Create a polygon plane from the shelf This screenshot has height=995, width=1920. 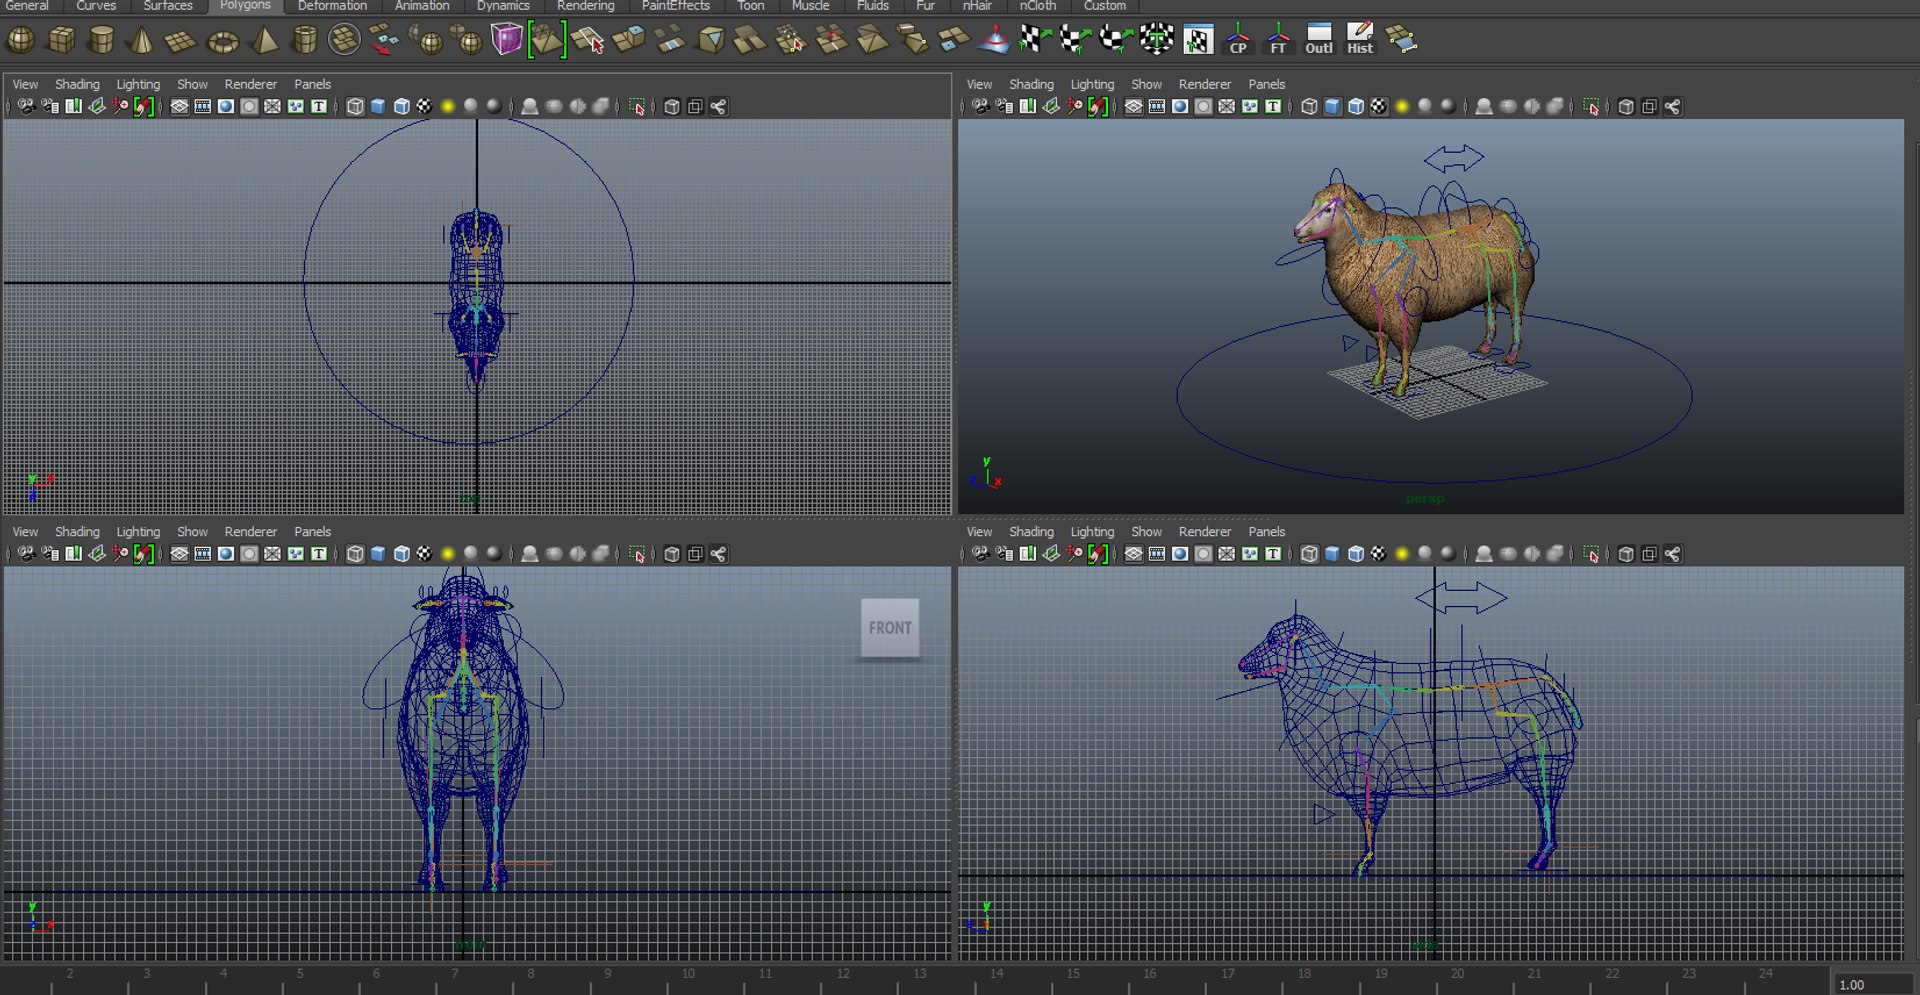[180, 41]
